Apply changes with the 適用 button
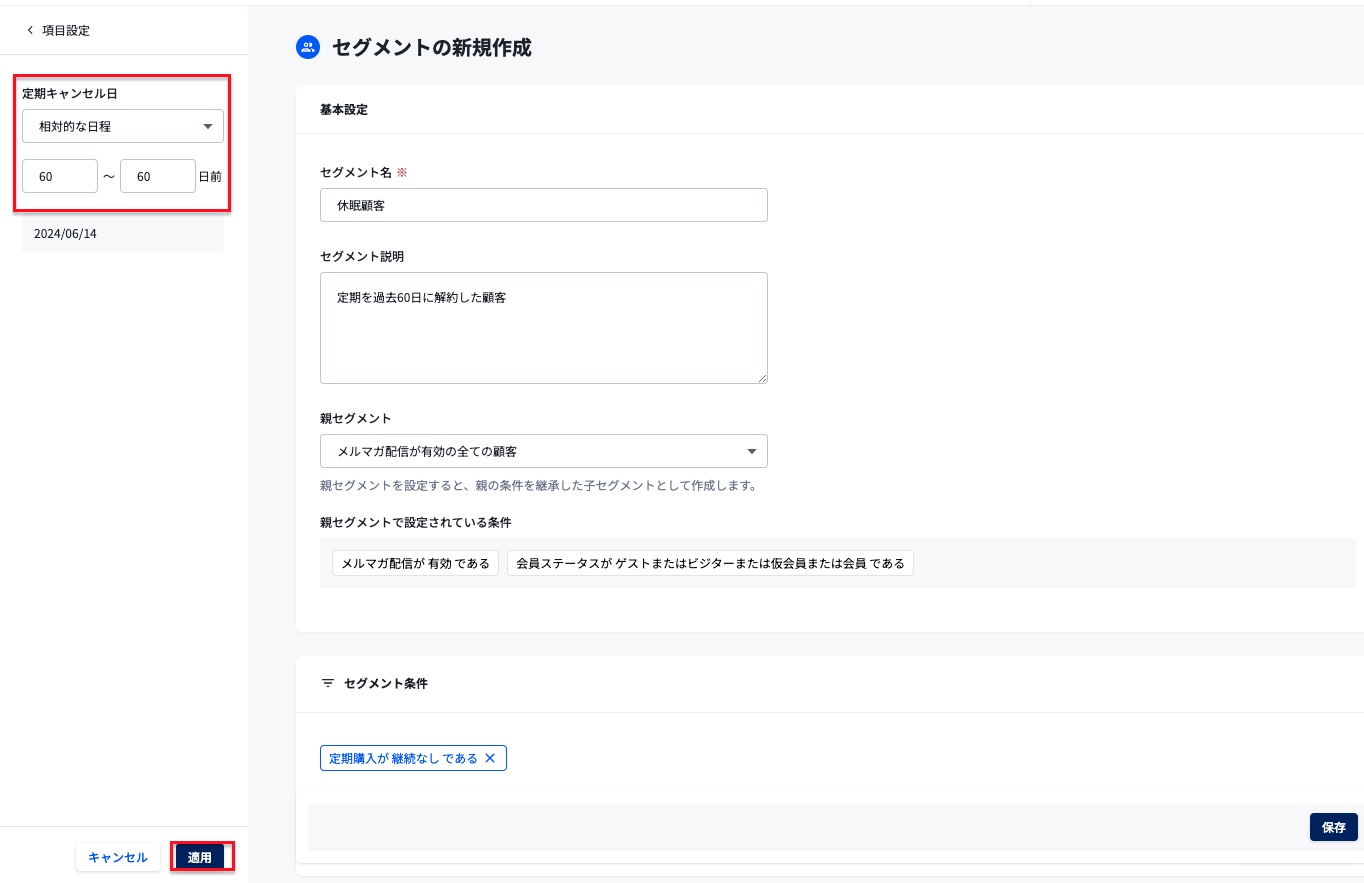Screen dimensions: 1364x883 click(200, 857)
